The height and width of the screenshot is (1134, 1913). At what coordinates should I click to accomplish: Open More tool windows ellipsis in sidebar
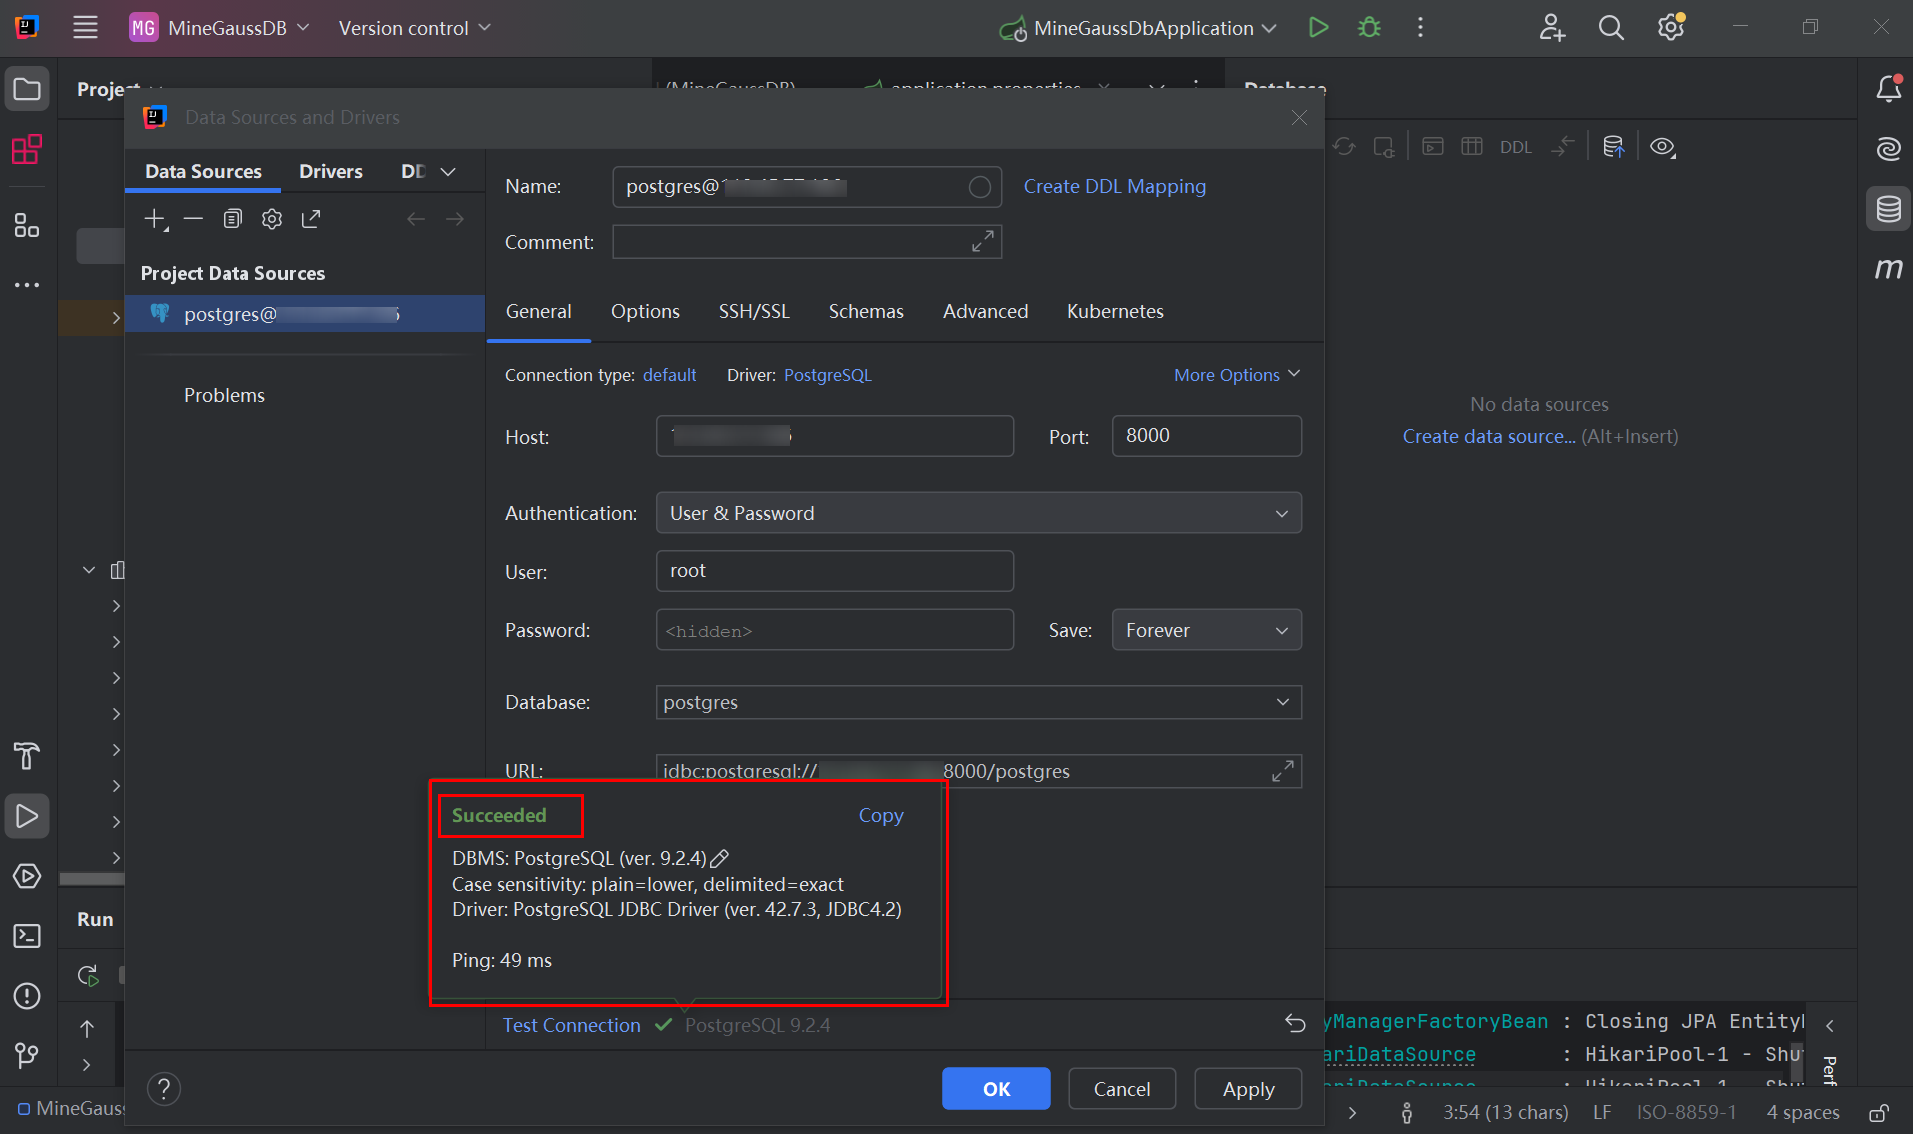pyautogui.click(x=27, y=285)
